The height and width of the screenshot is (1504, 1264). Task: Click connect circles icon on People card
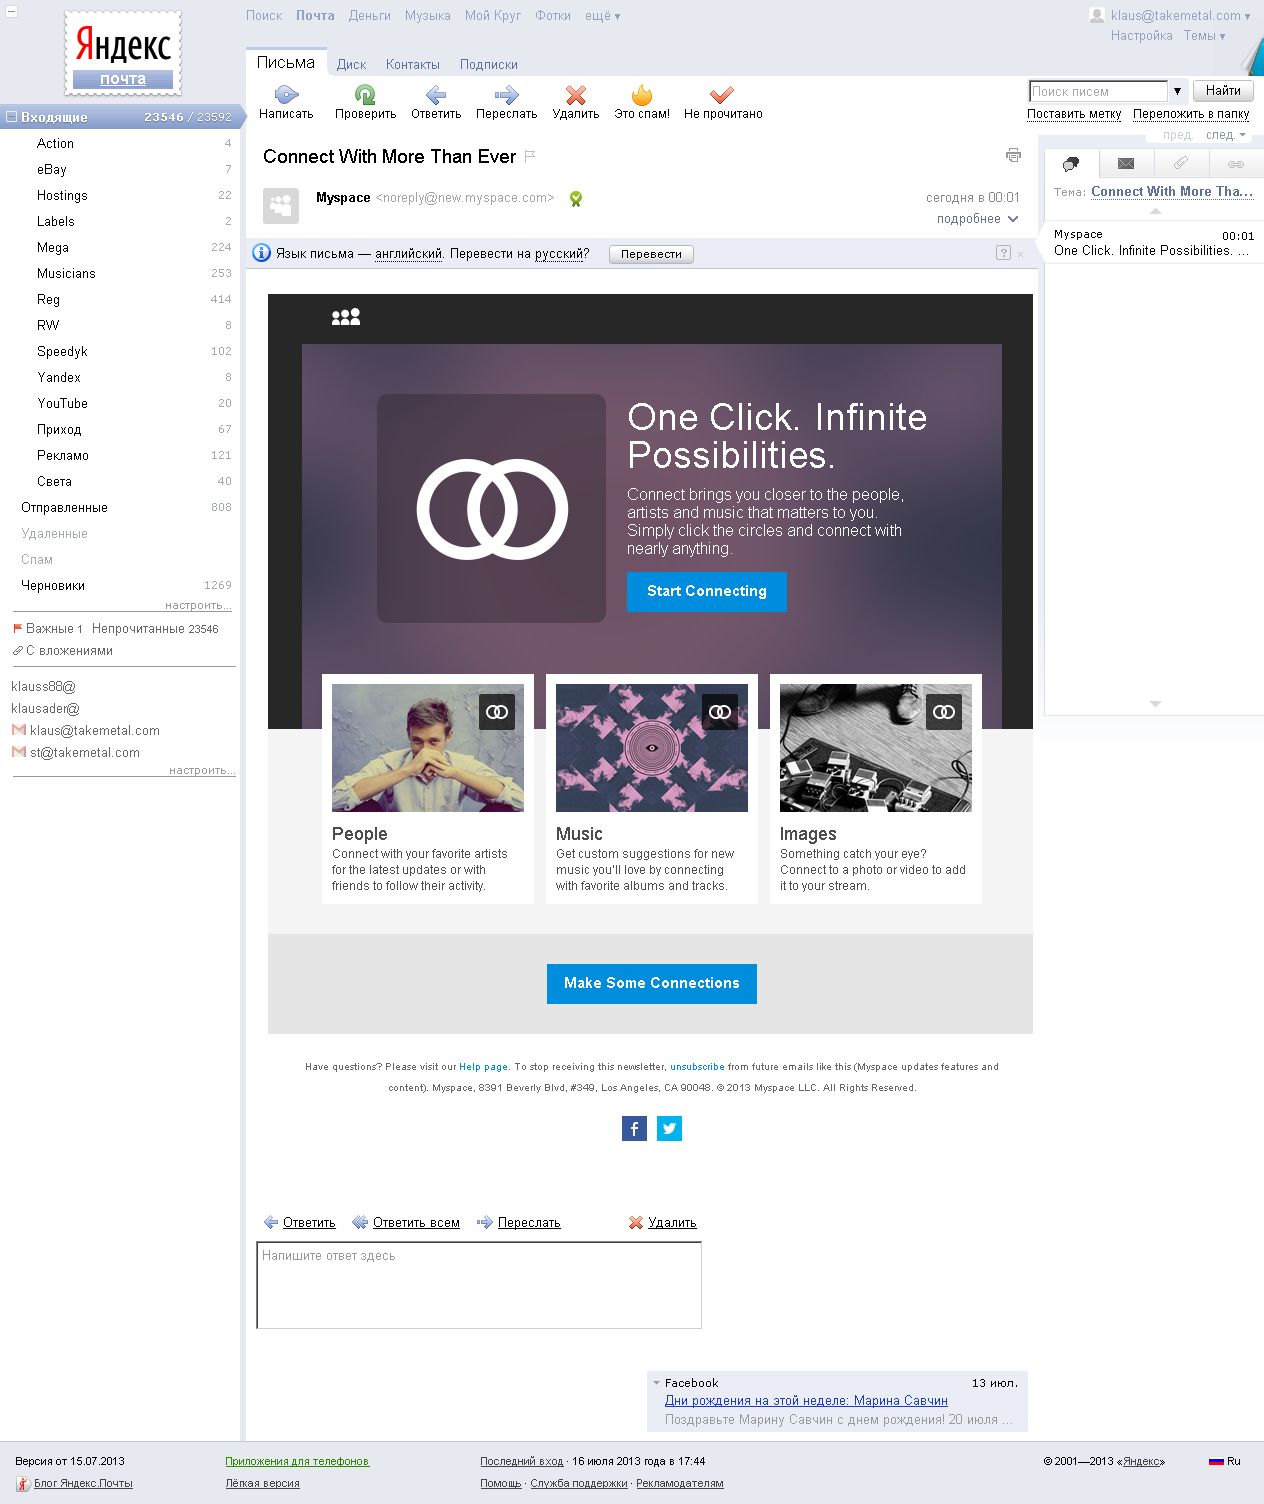click(x=497, y=712)
